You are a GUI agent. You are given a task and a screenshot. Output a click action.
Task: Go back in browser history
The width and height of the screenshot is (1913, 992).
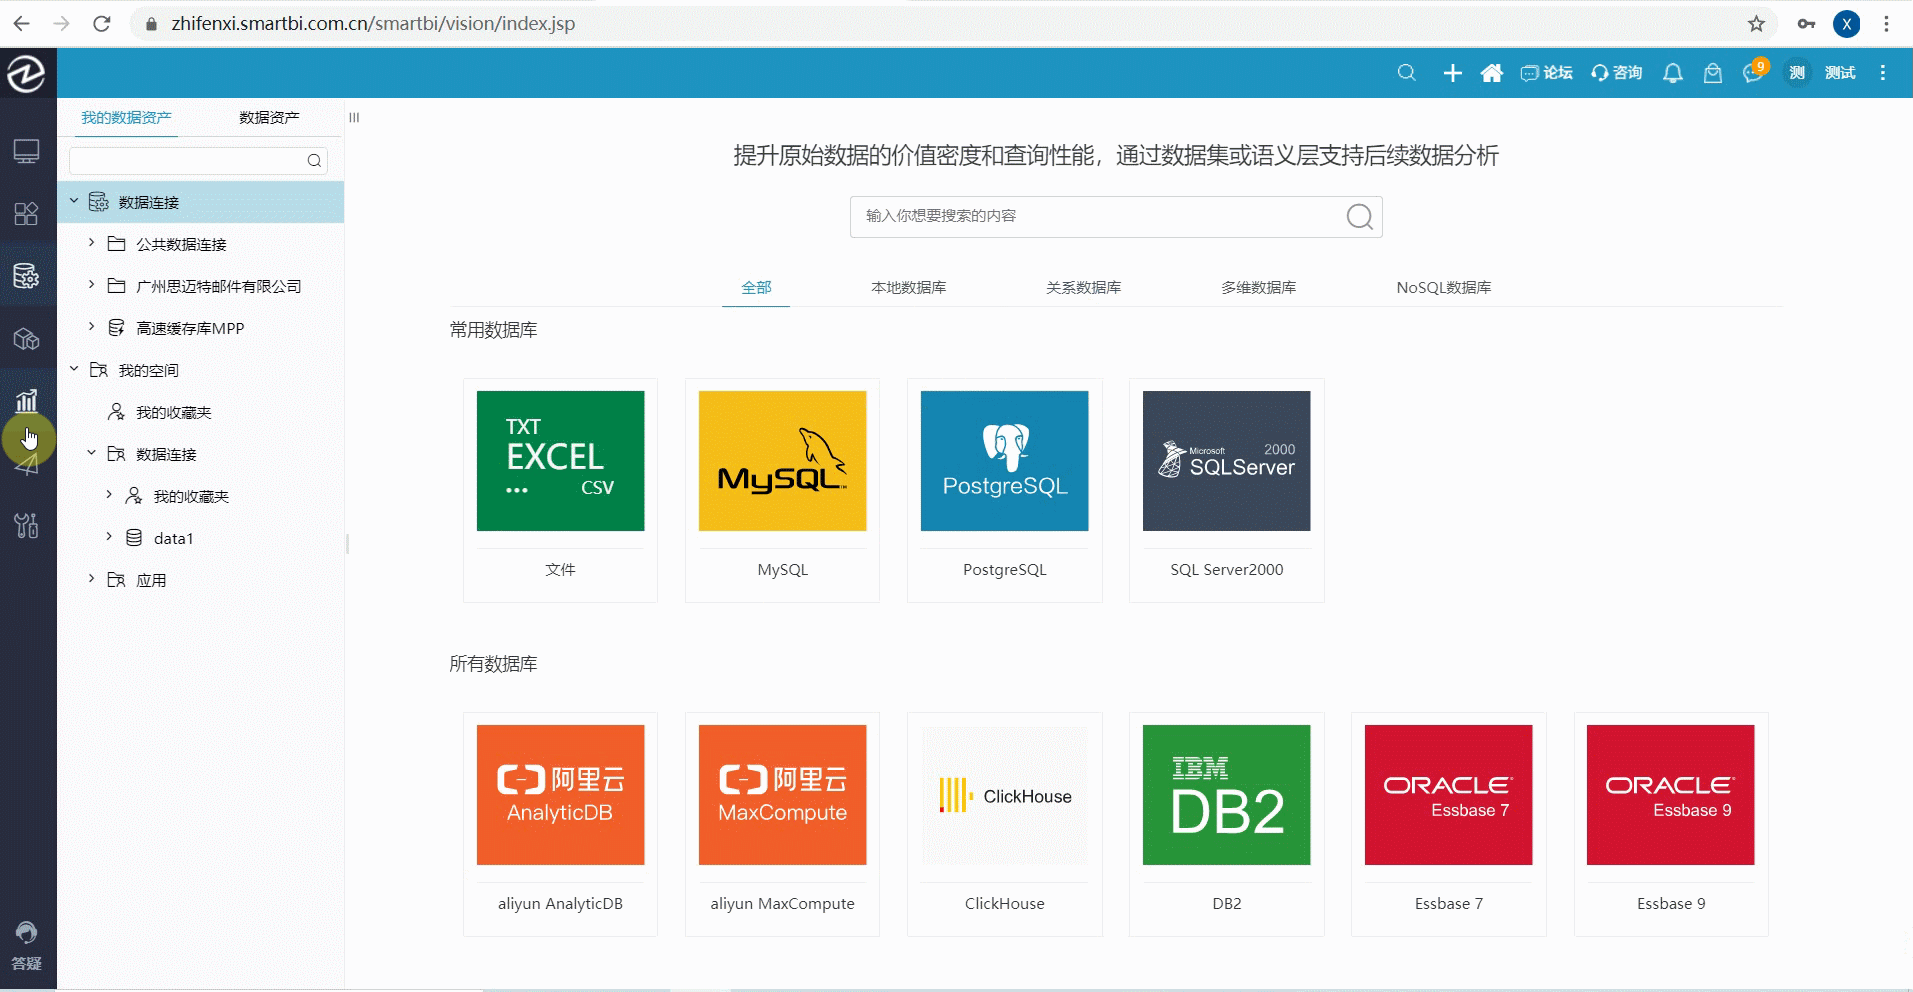(22, 24)
